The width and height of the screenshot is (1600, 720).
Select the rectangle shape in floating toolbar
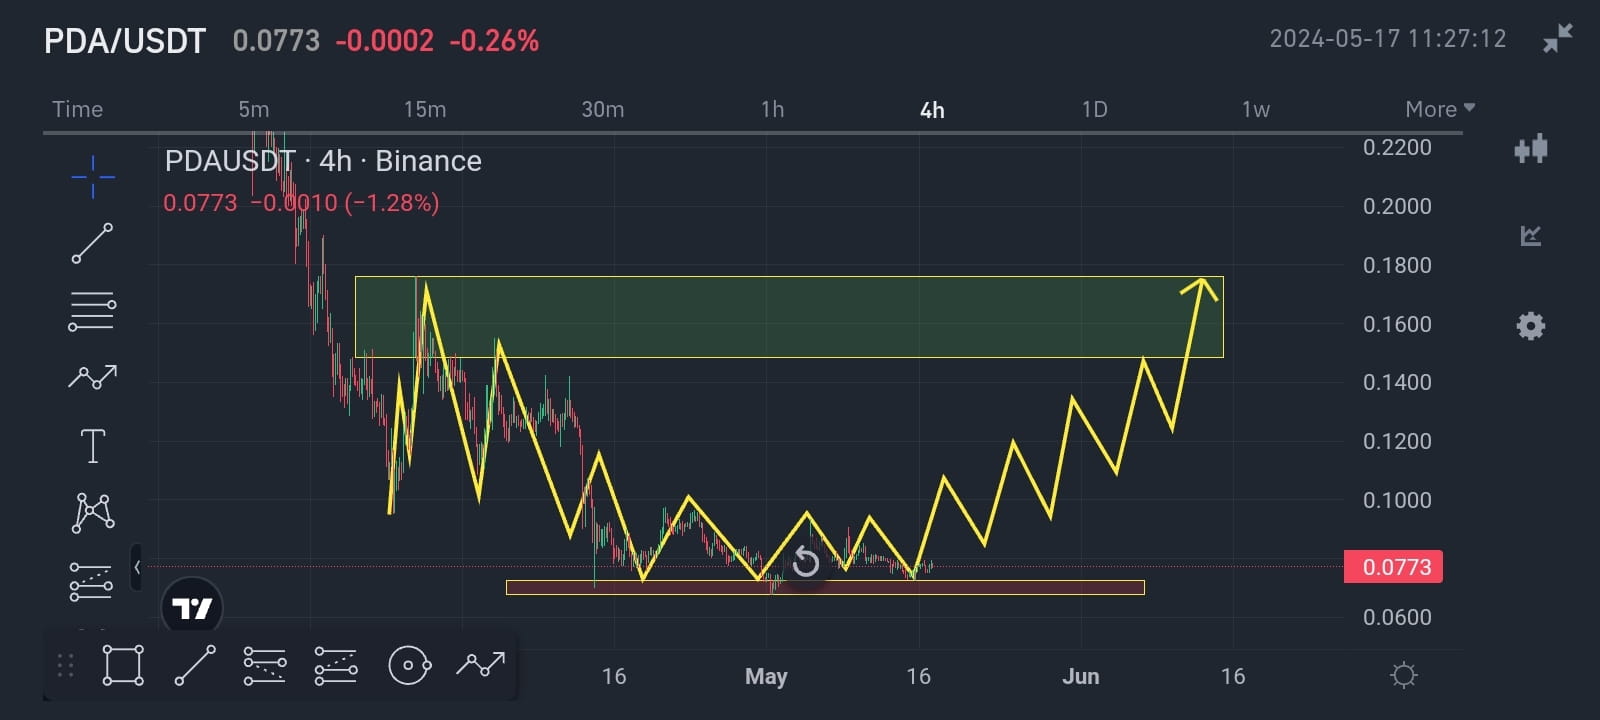pos(123,665)
